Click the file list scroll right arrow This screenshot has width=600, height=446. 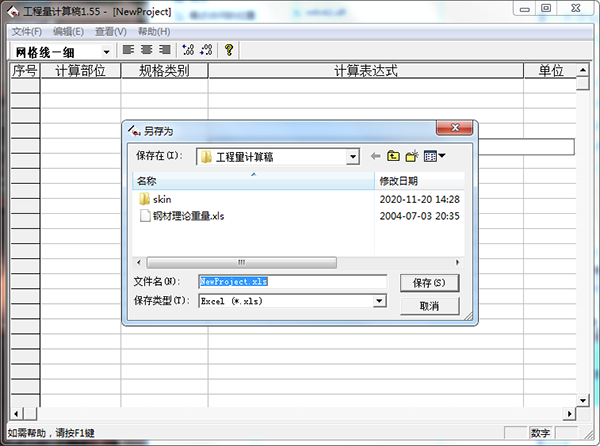pos(457,262)
